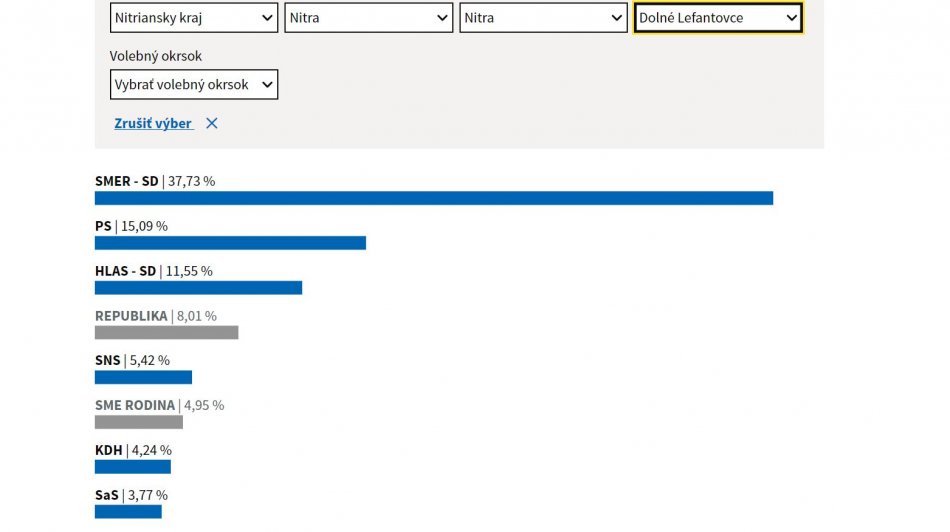Click the X icon beside Zrušiť výber
Image resolution: width=950 pixels, height=532 pixels.
pyautogui.click(x=211, y=124)
